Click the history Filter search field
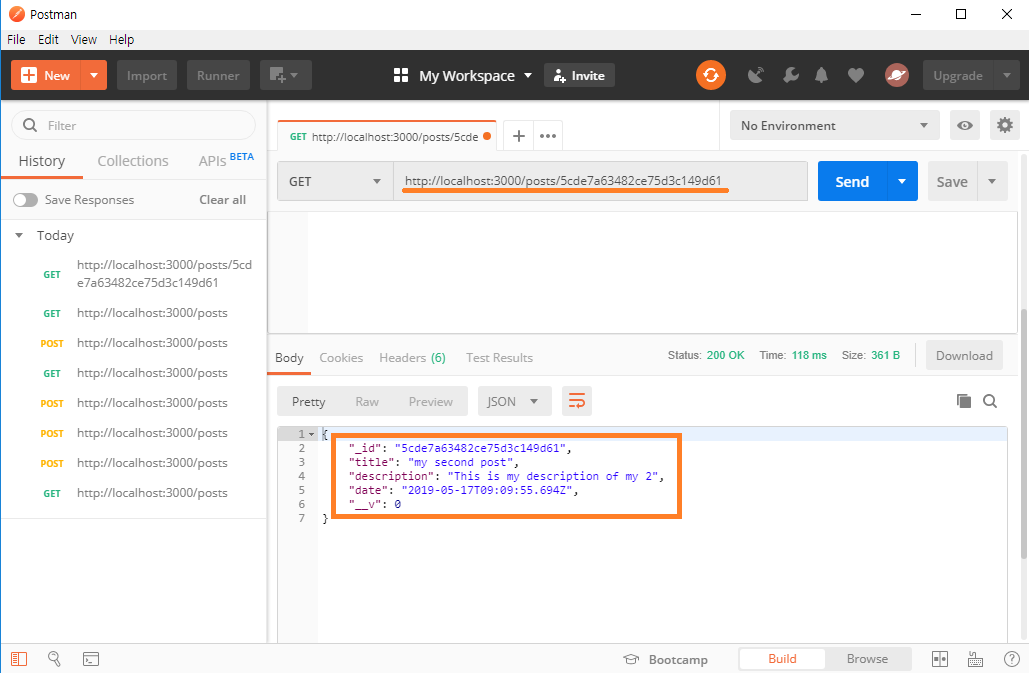Image resolution: width=1029 pixels, height=673 pixels. [134, 125]
